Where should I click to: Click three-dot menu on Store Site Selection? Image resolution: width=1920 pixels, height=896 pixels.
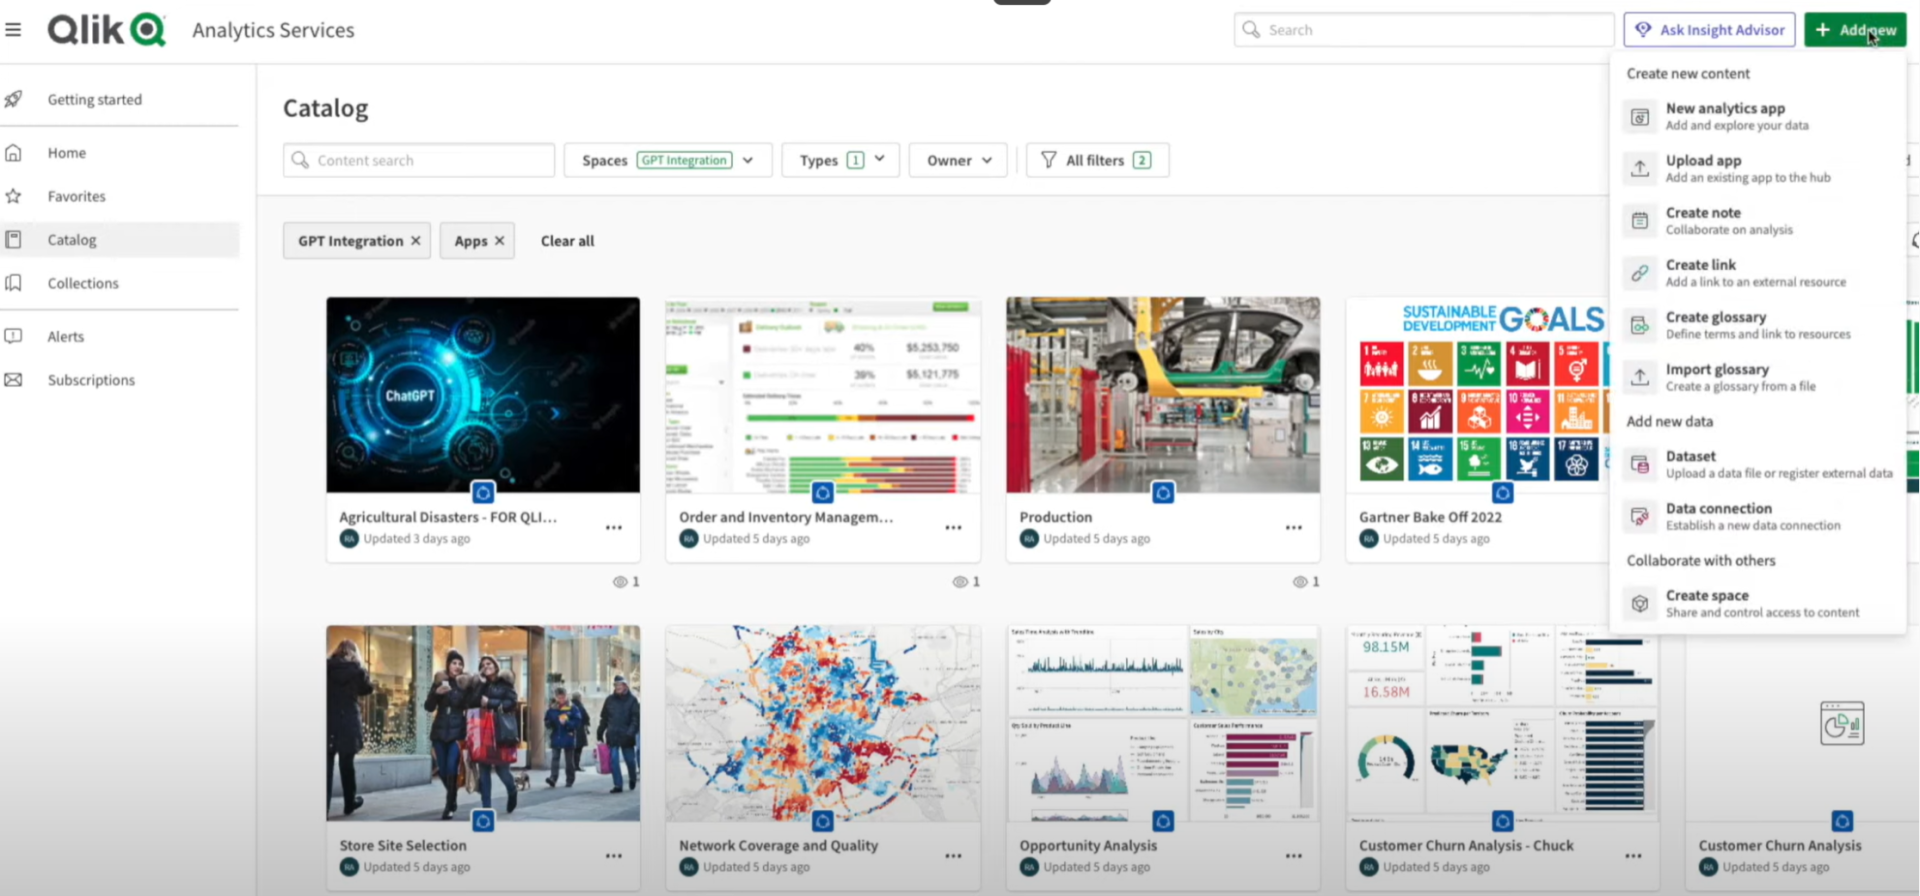pyautogui.click(x=613, y=856)
